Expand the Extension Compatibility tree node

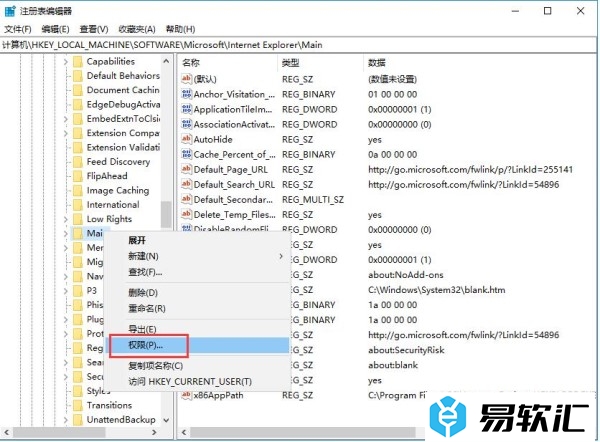tap(65, 133)
